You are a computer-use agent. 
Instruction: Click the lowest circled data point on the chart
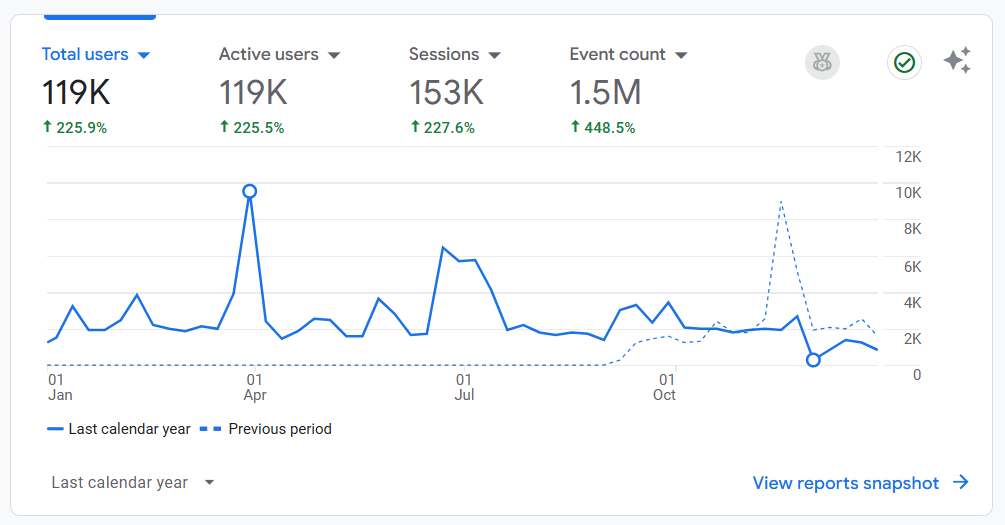[x=813, y=360]
